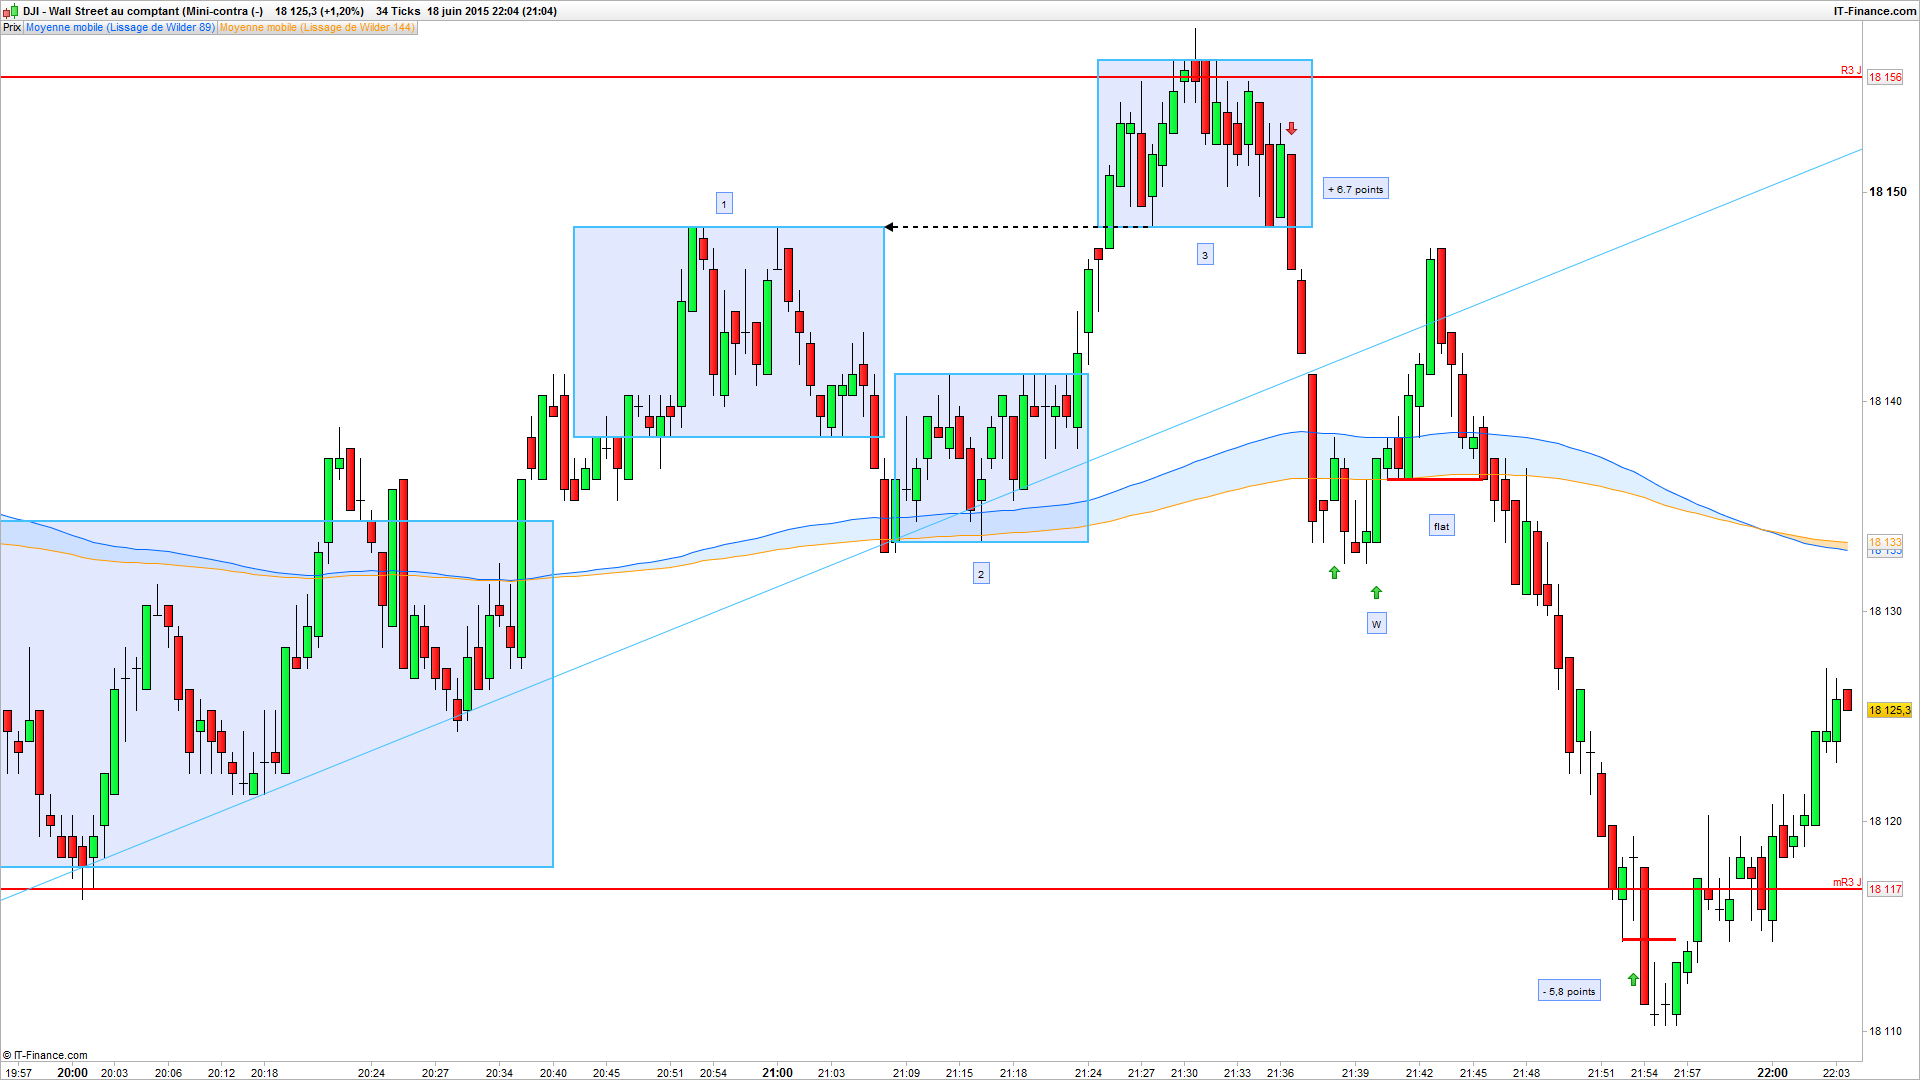Select the annotation label numbered 1

point(724,204)
